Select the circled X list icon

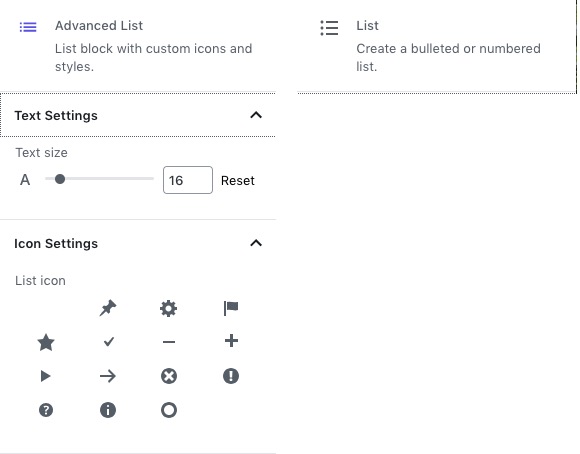point(169,376)
